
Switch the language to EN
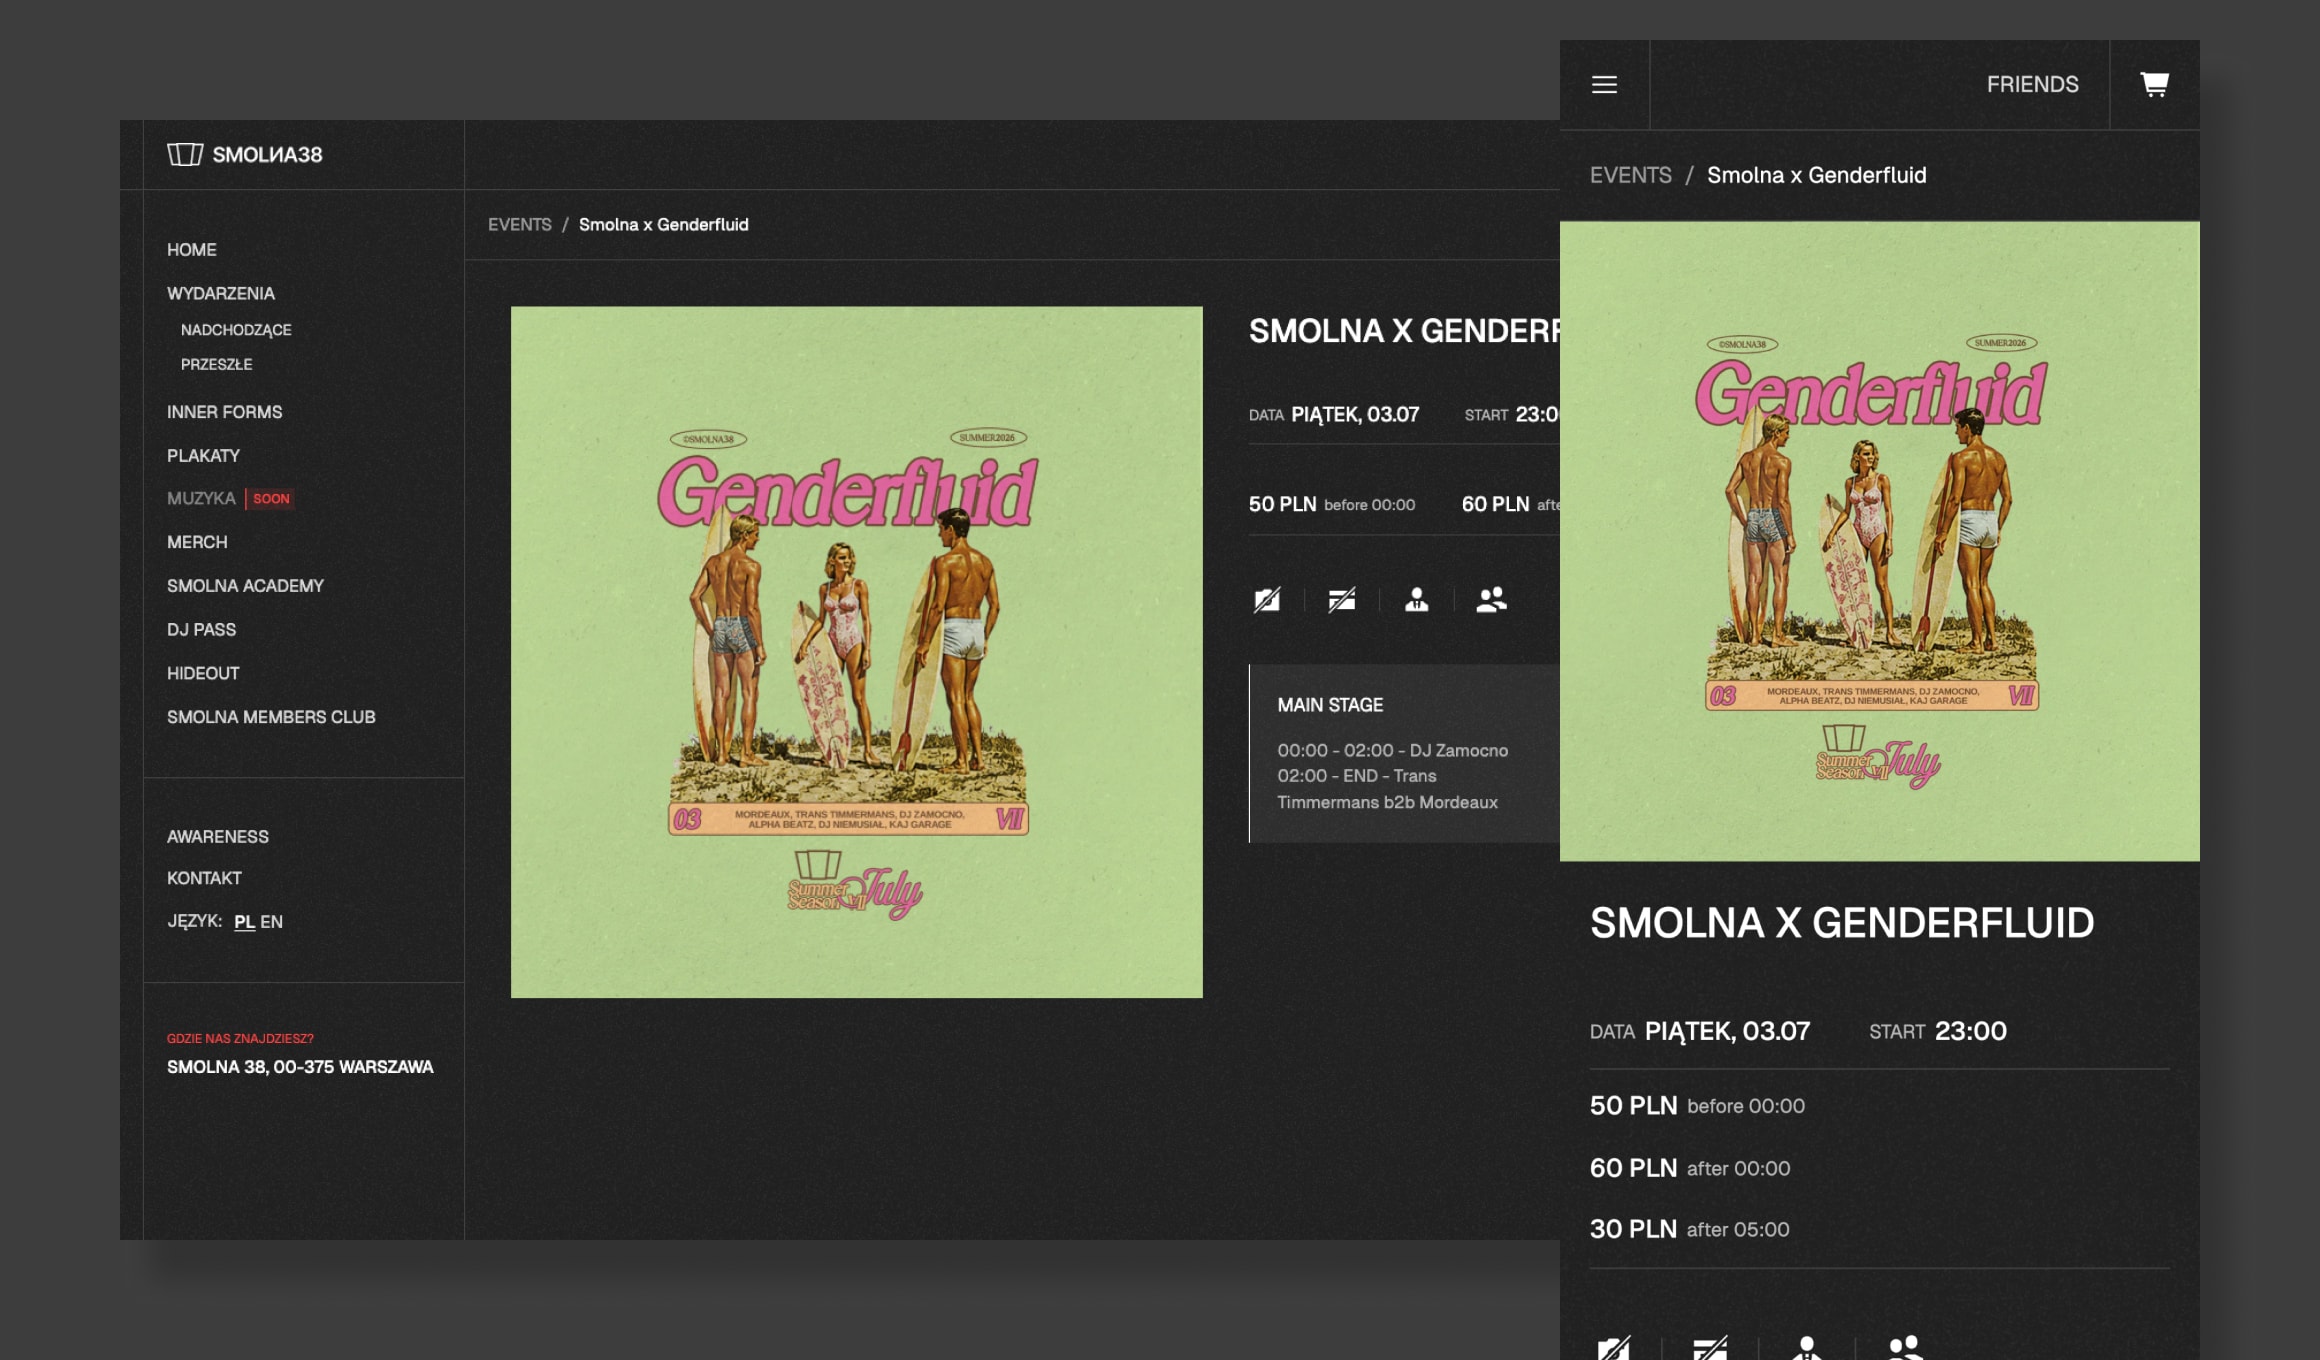pos(272,922)
